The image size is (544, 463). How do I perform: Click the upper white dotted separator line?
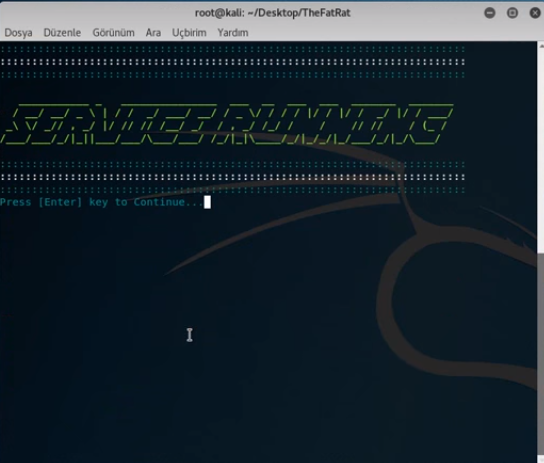point(232,62)
